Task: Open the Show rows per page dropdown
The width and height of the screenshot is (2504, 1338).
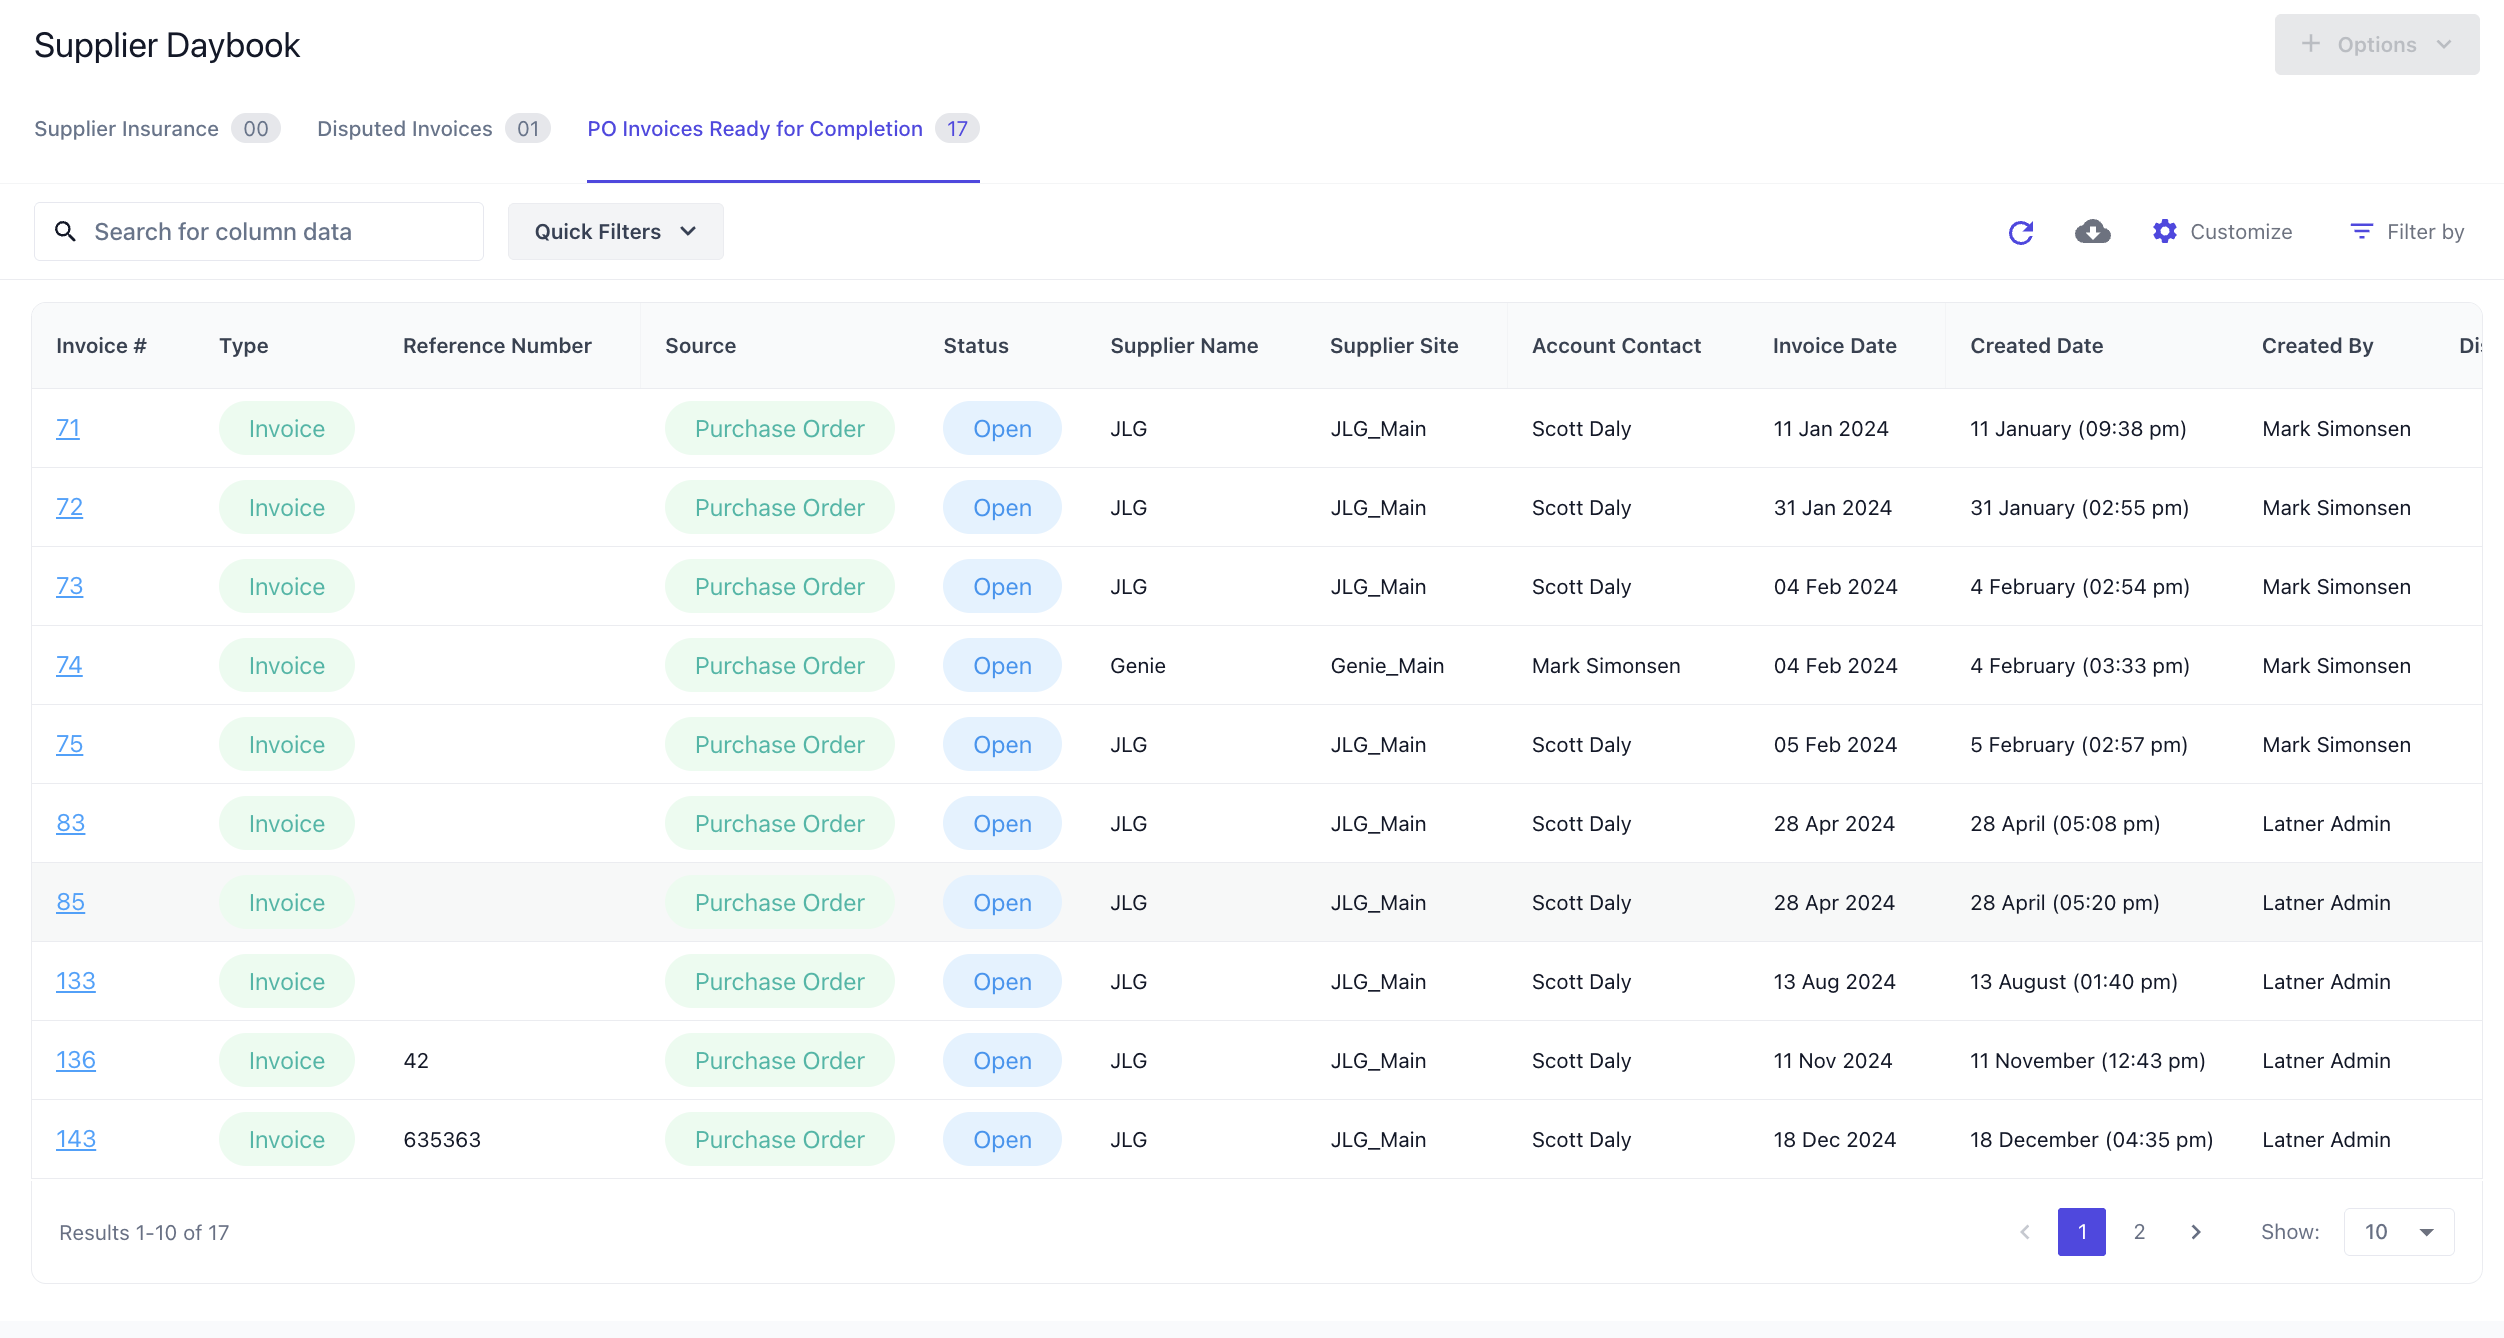Action: tap(2399, 1232)
